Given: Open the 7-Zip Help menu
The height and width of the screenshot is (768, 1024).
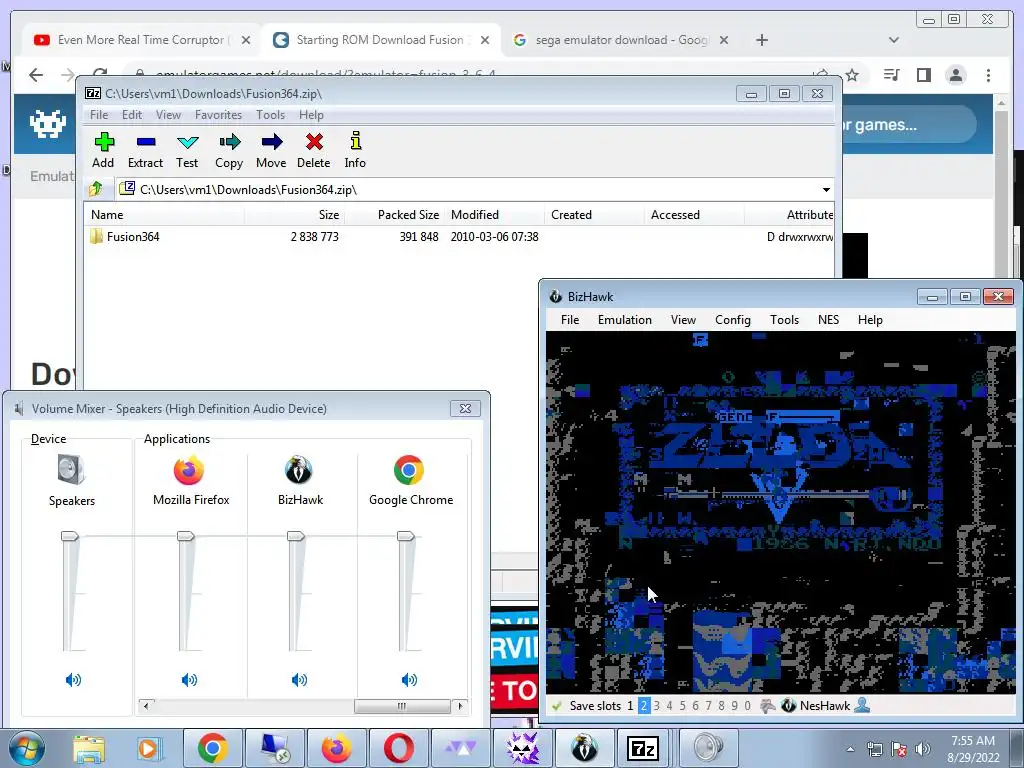Looking at the screenshot, I should click(311, 115).
